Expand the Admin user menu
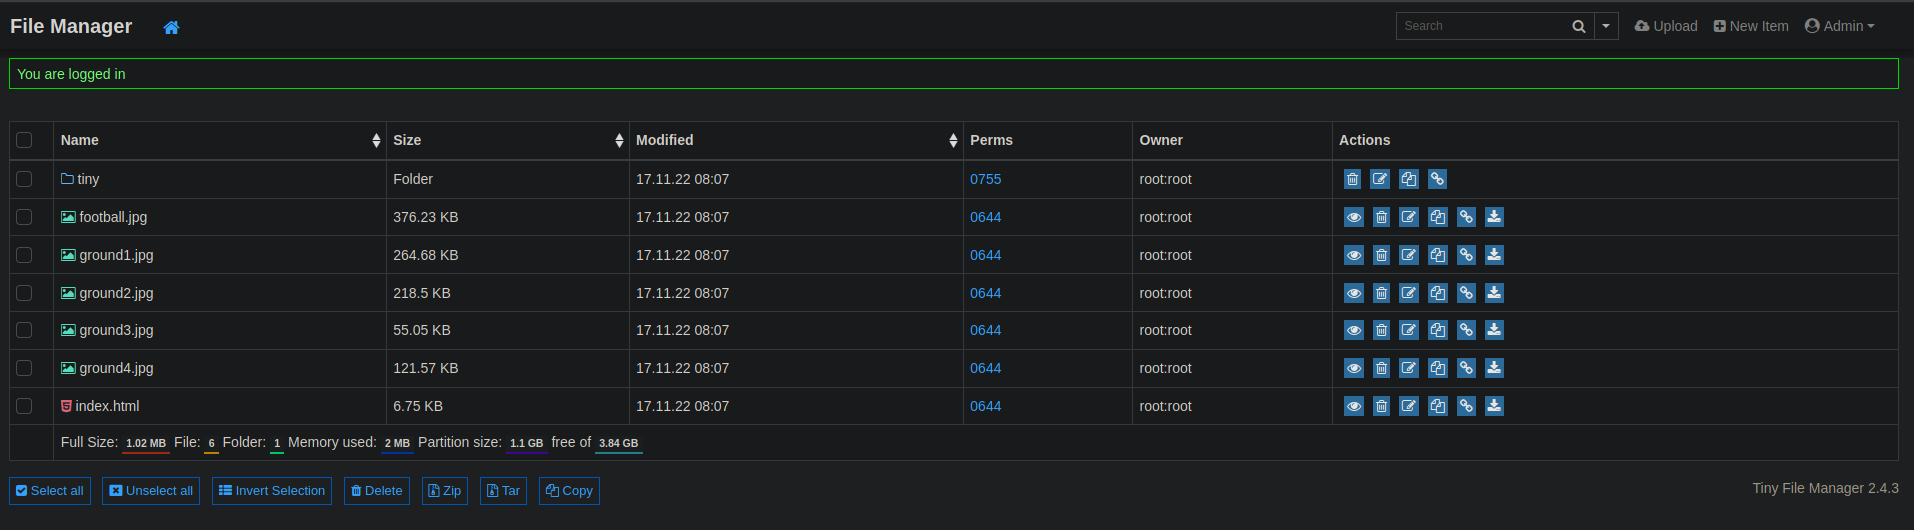1914x530 pixels. point(1839,26)
